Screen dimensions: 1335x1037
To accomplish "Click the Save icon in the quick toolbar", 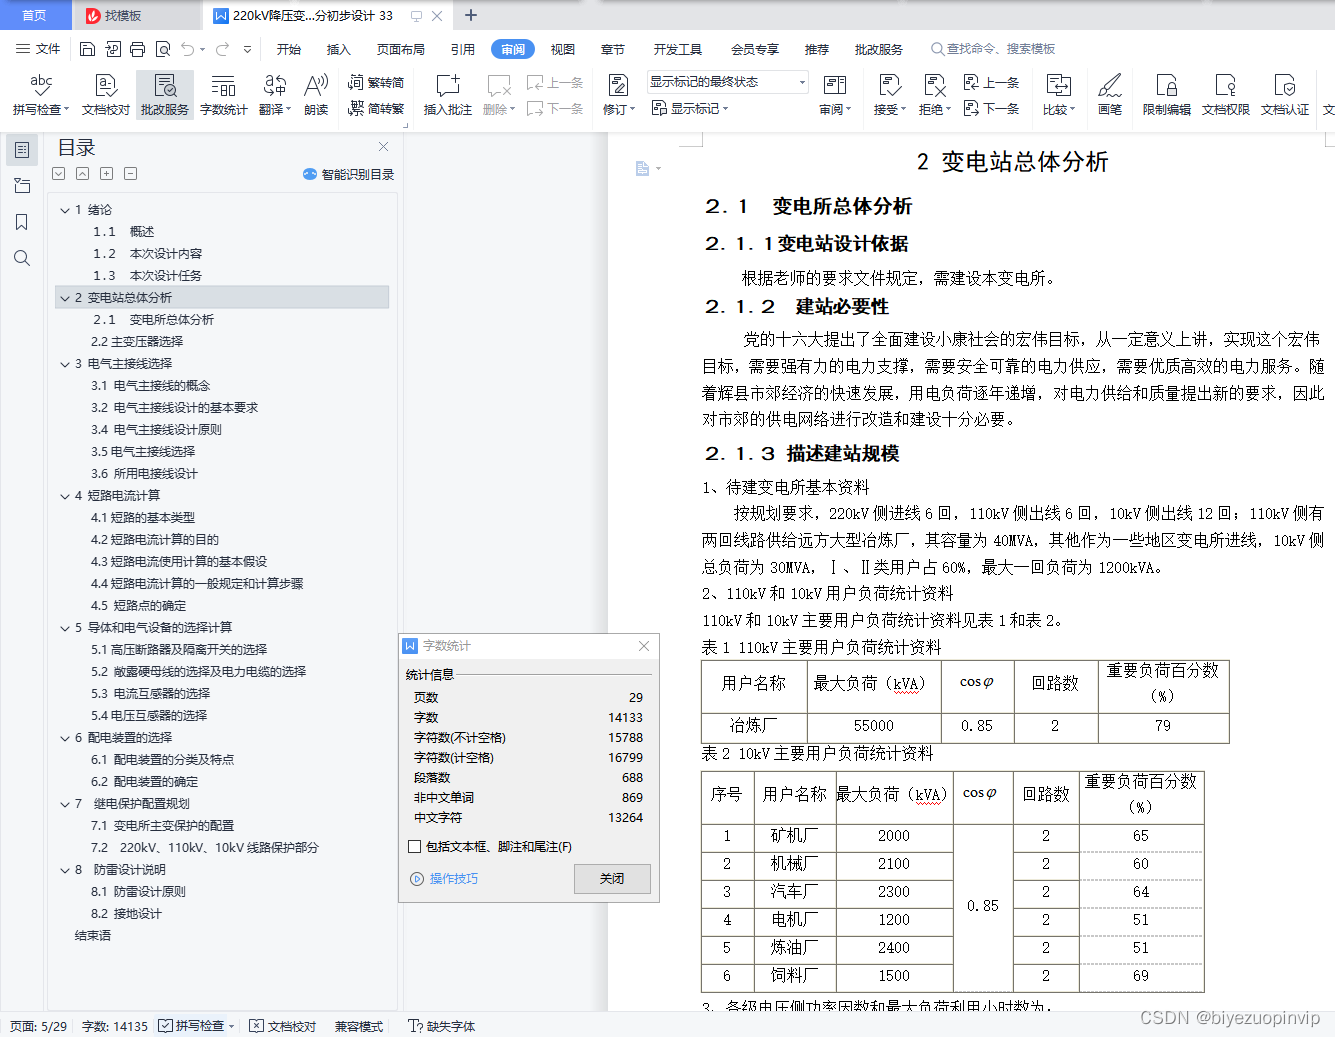I will pyautogui.click(x=87, y=49).
